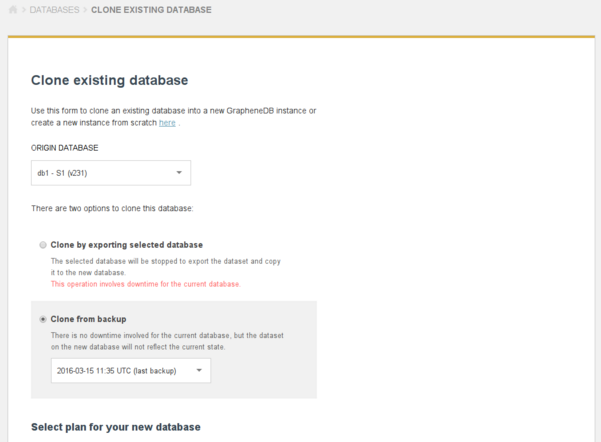Click the 'Clone by exporting selected database' label
The width and height of the screenshot is (601, 442).
[x=126, y=245]
